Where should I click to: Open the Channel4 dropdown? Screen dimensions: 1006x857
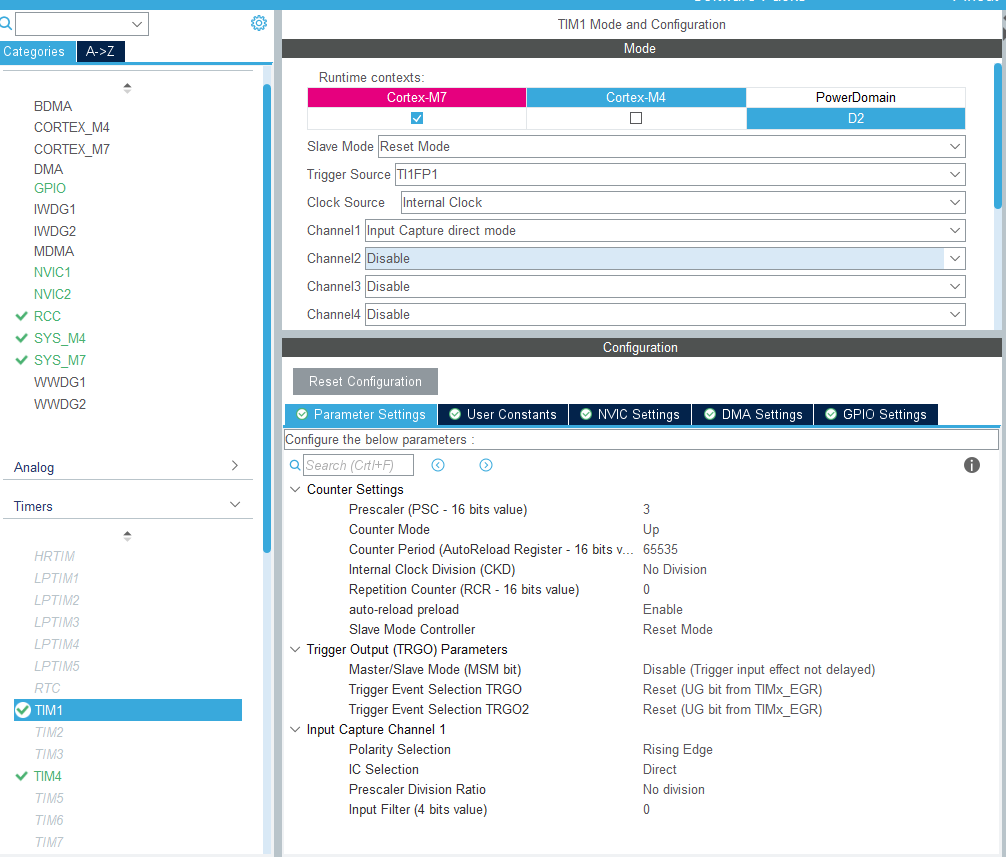(665, 314)
